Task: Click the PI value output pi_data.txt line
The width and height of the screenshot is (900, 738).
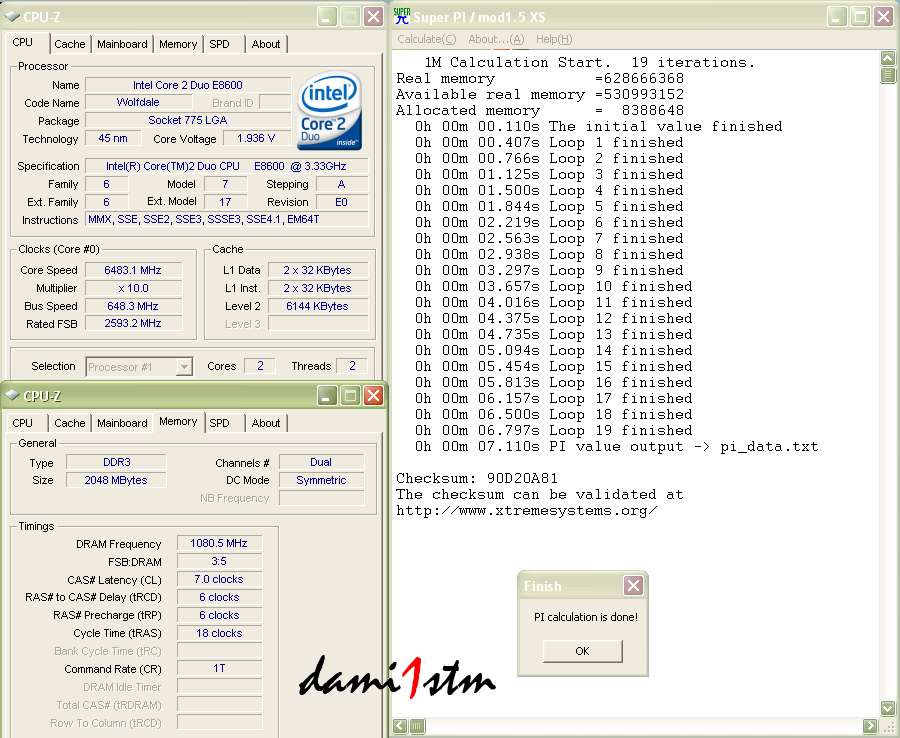Action: click(617, 446)
